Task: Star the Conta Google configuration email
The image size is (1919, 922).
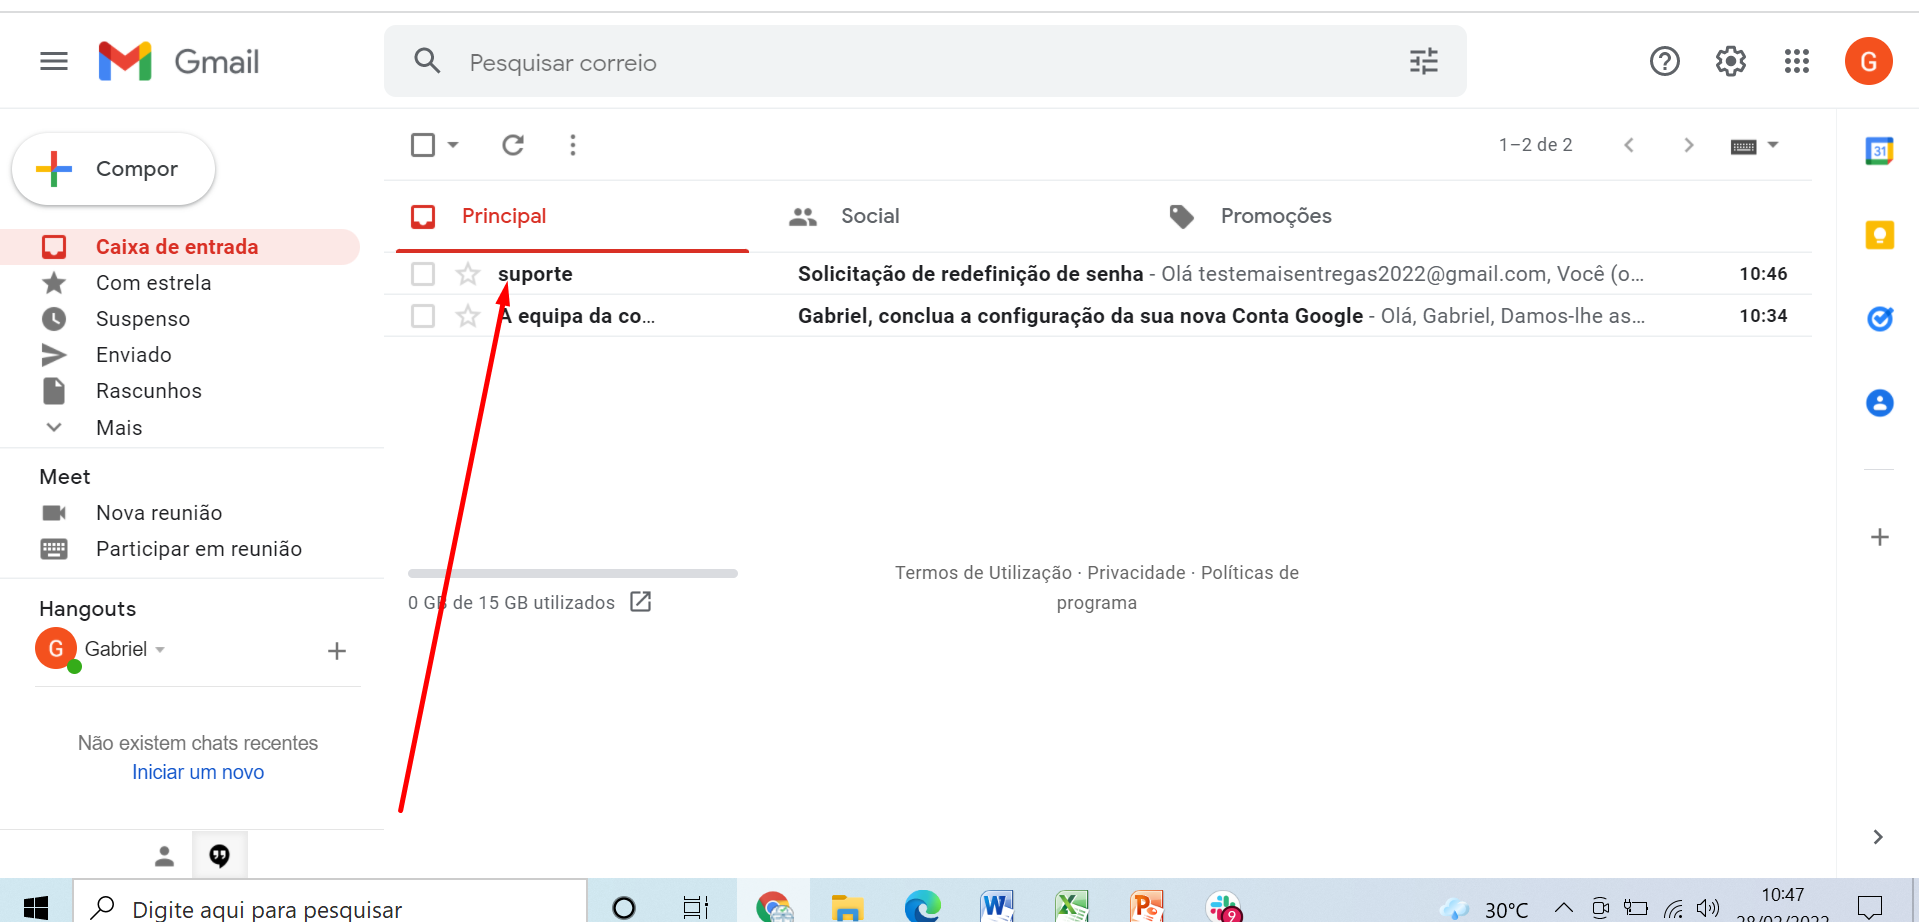Action: point(468,316)
